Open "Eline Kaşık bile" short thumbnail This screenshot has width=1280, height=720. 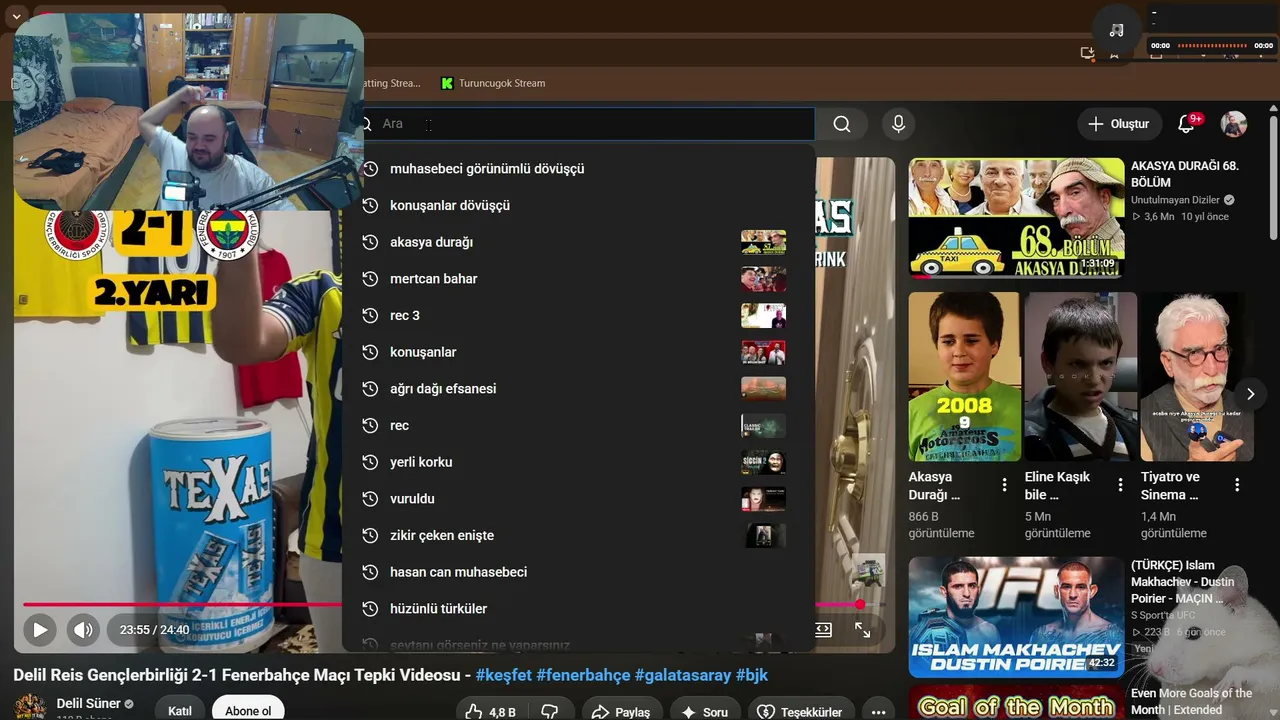point(1080,376)
